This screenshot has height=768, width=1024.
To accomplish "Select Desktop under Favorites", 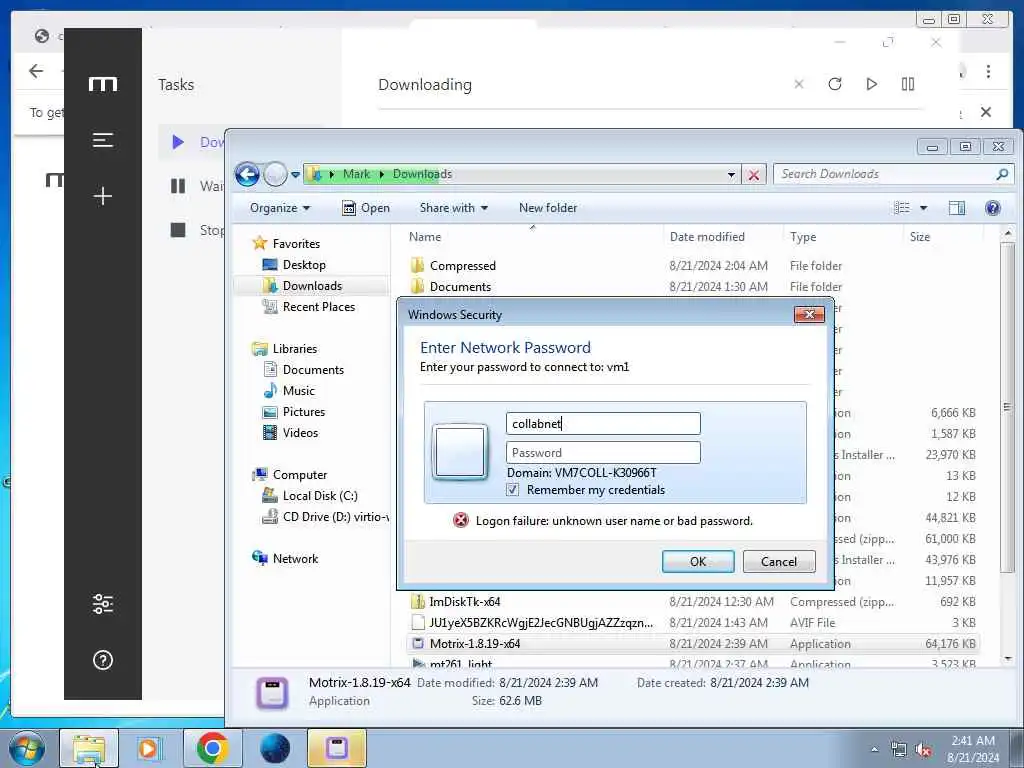I will tap(304, 264).
